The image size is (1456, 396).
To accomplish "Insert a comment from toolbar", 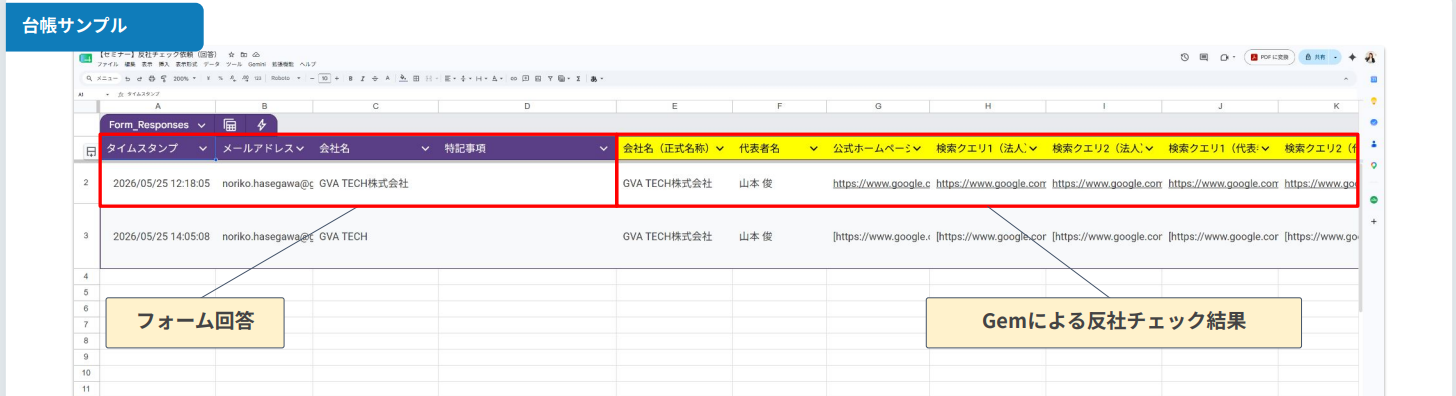I will [526, 78].
